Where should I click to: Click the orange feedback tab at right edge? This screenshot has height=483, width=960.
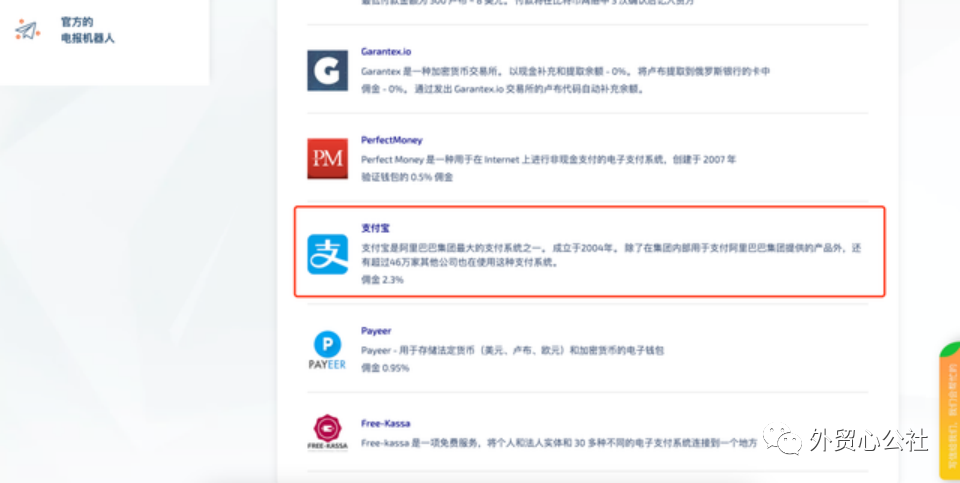950,410
